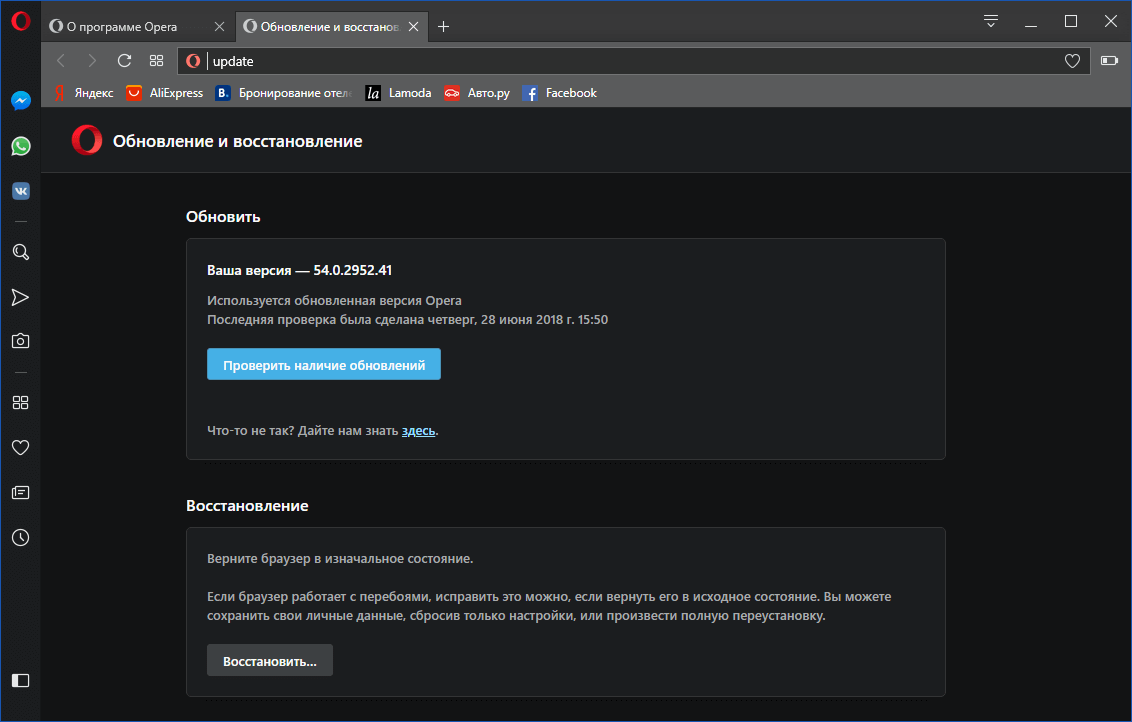
Task: Click 'Верните браузер в изначальное состояние.' text
Action: [340, 559]
